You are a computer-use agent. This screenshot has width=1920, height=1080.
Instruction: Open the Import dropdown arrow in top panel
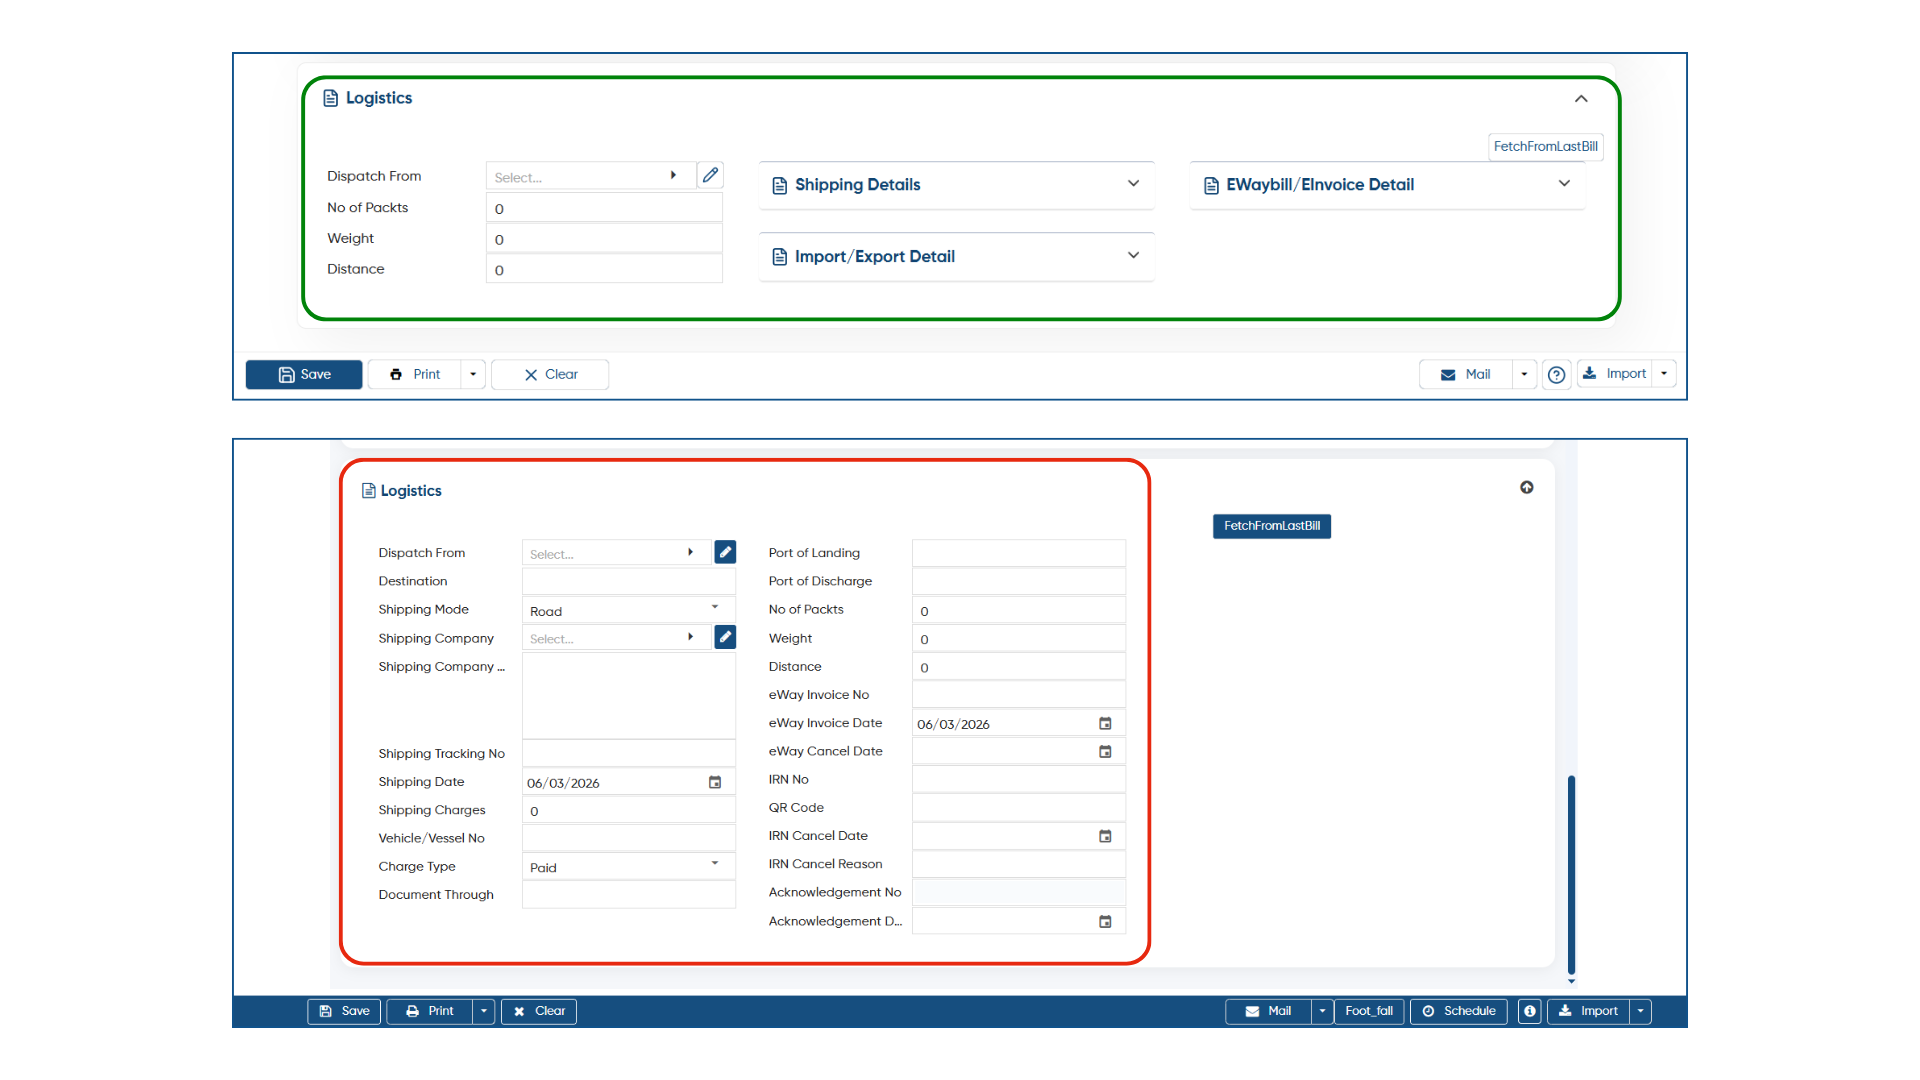point(1664,373)
